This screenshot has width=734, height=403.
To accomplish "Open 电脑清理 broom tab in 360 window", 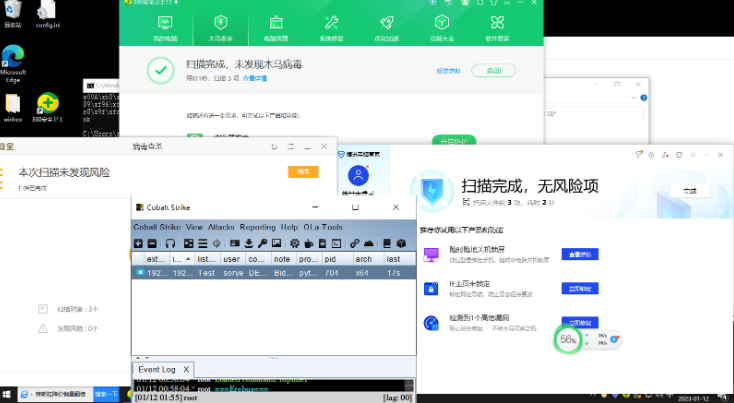I will point(276,28).
